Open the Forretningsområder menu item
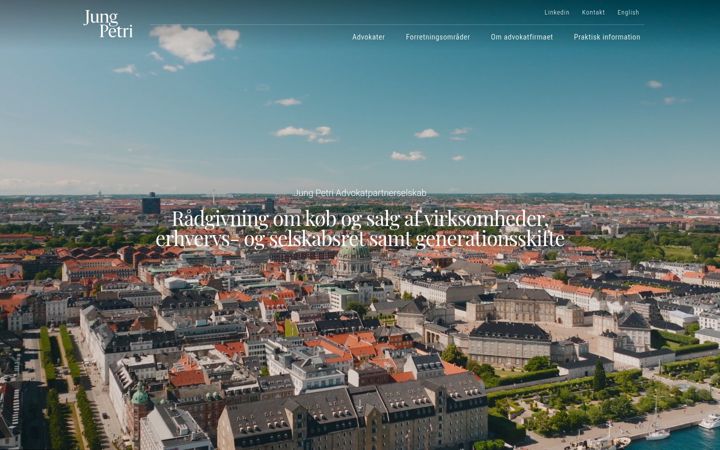 point(438,37)
